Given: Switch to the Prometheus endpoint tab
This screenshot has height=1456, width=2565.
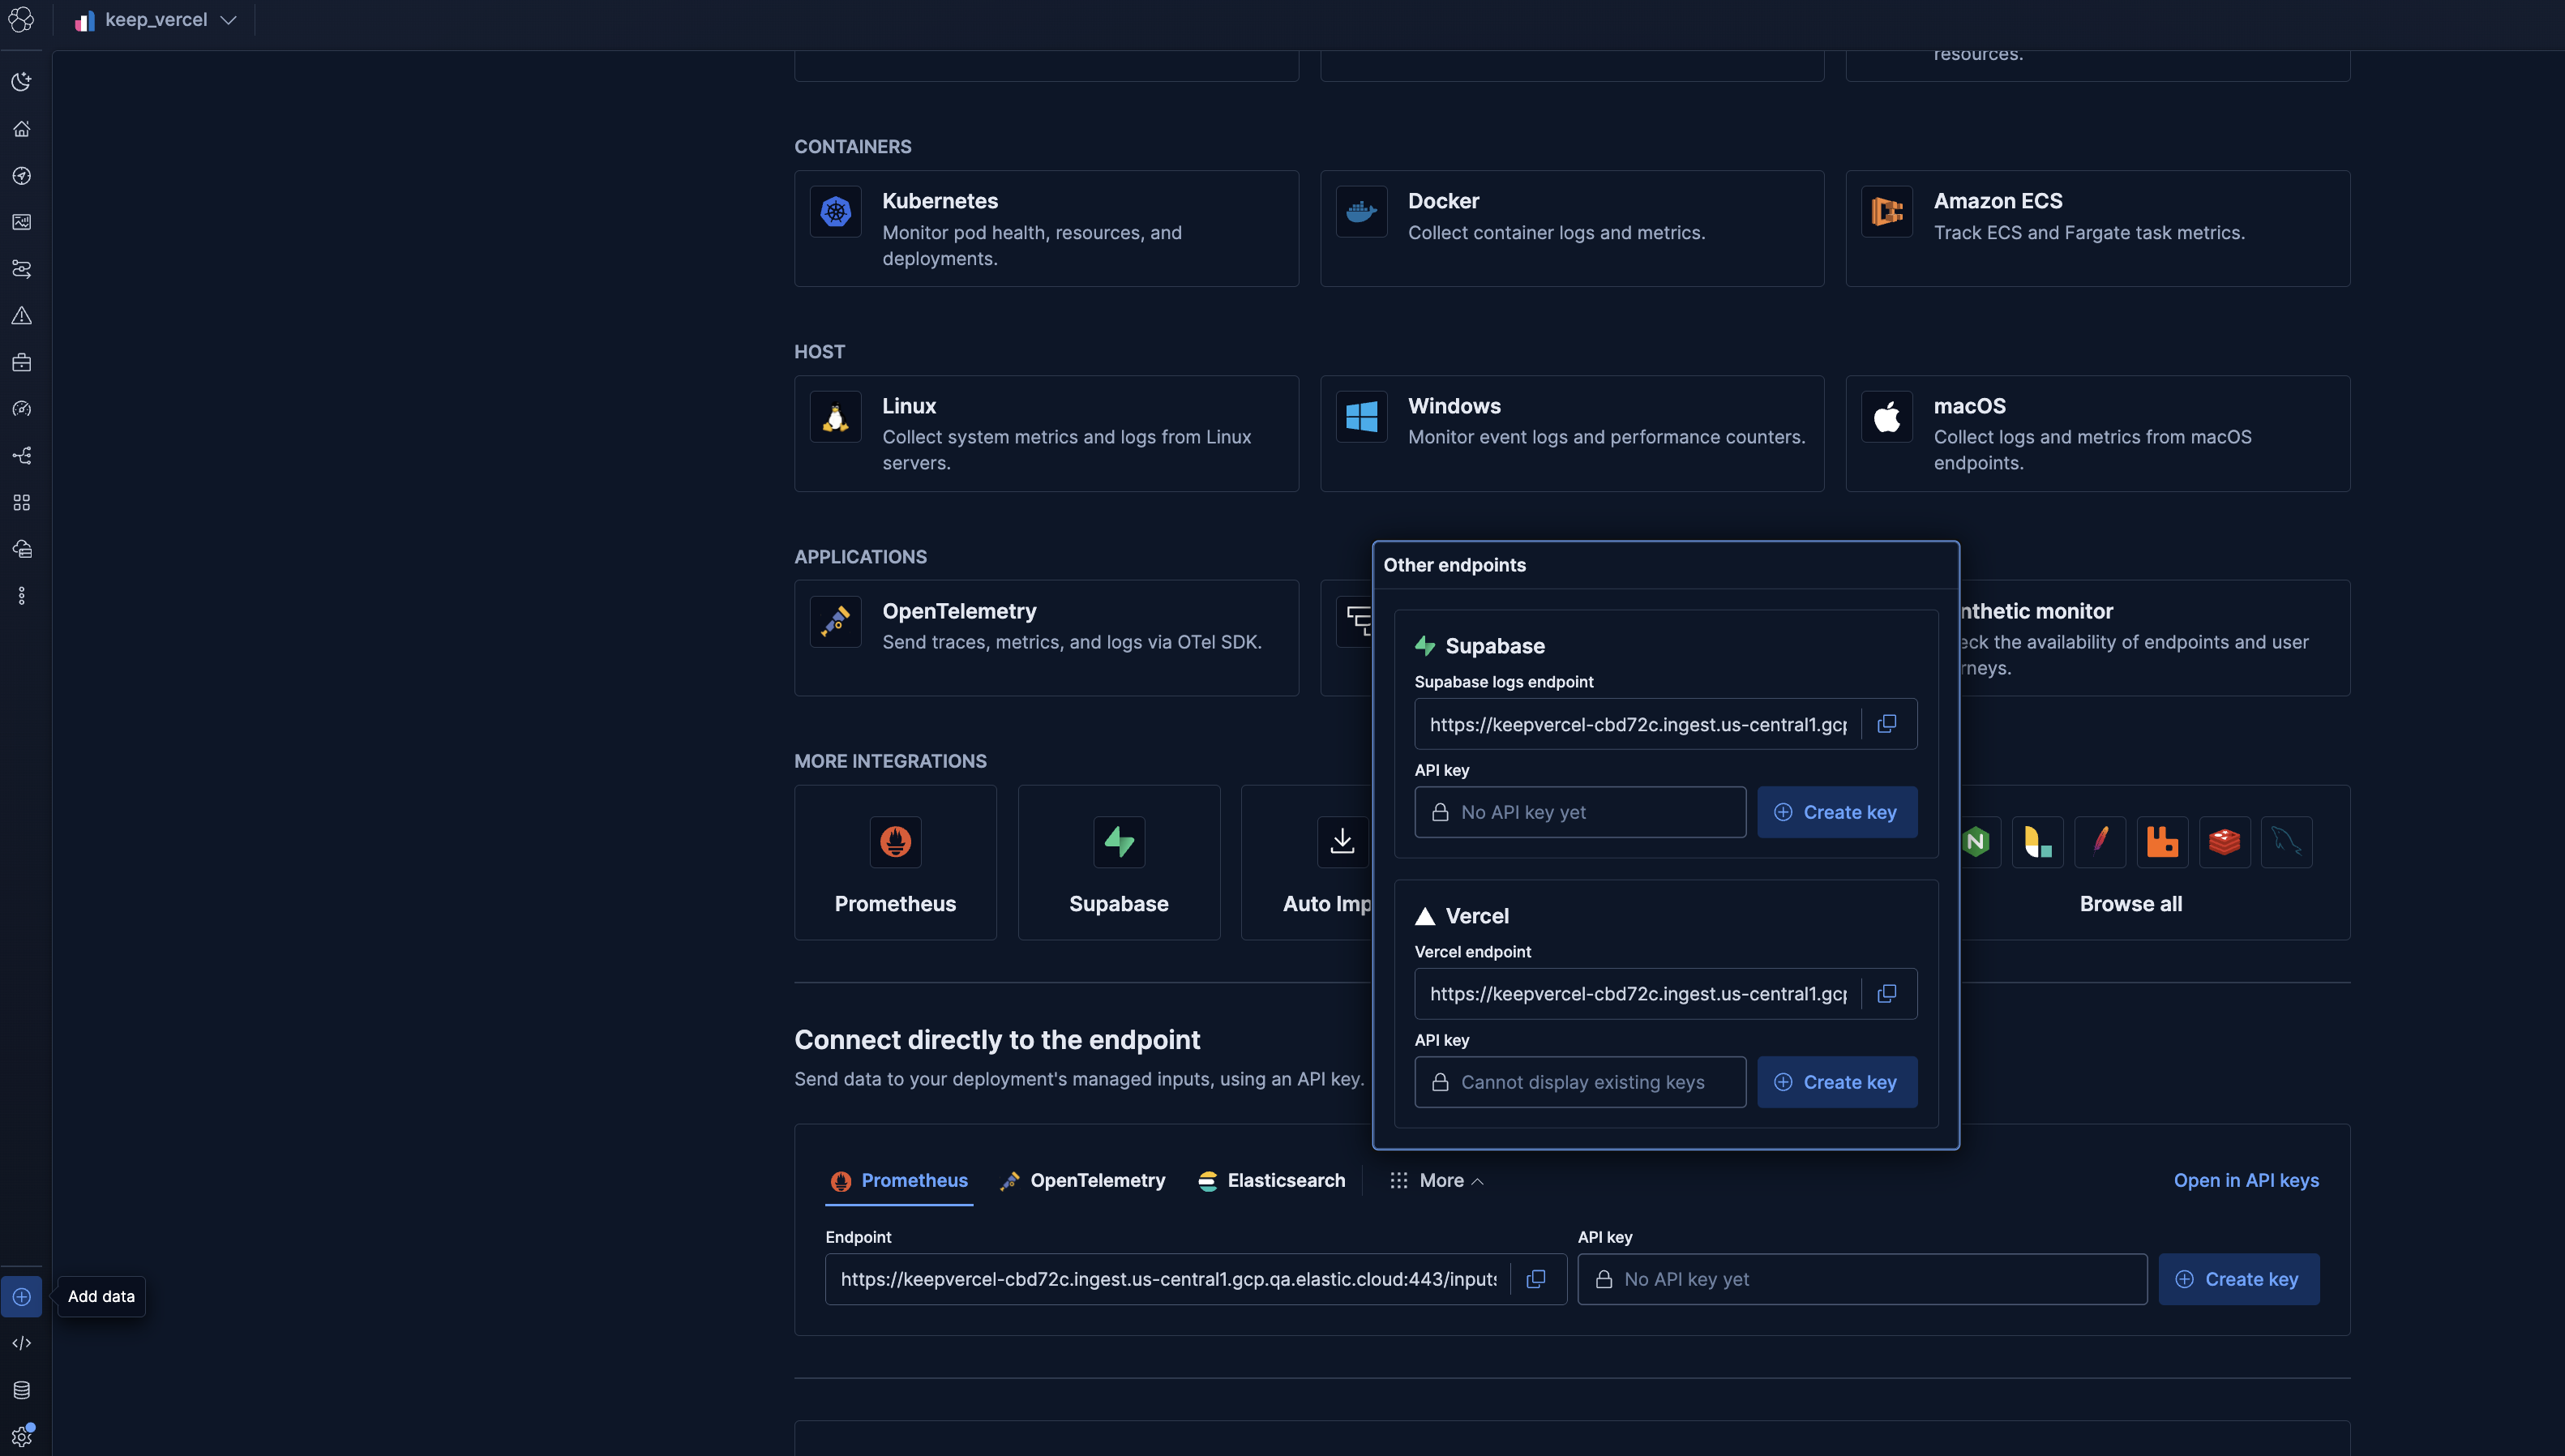Looking at the screenshot, I should 899,1181.
